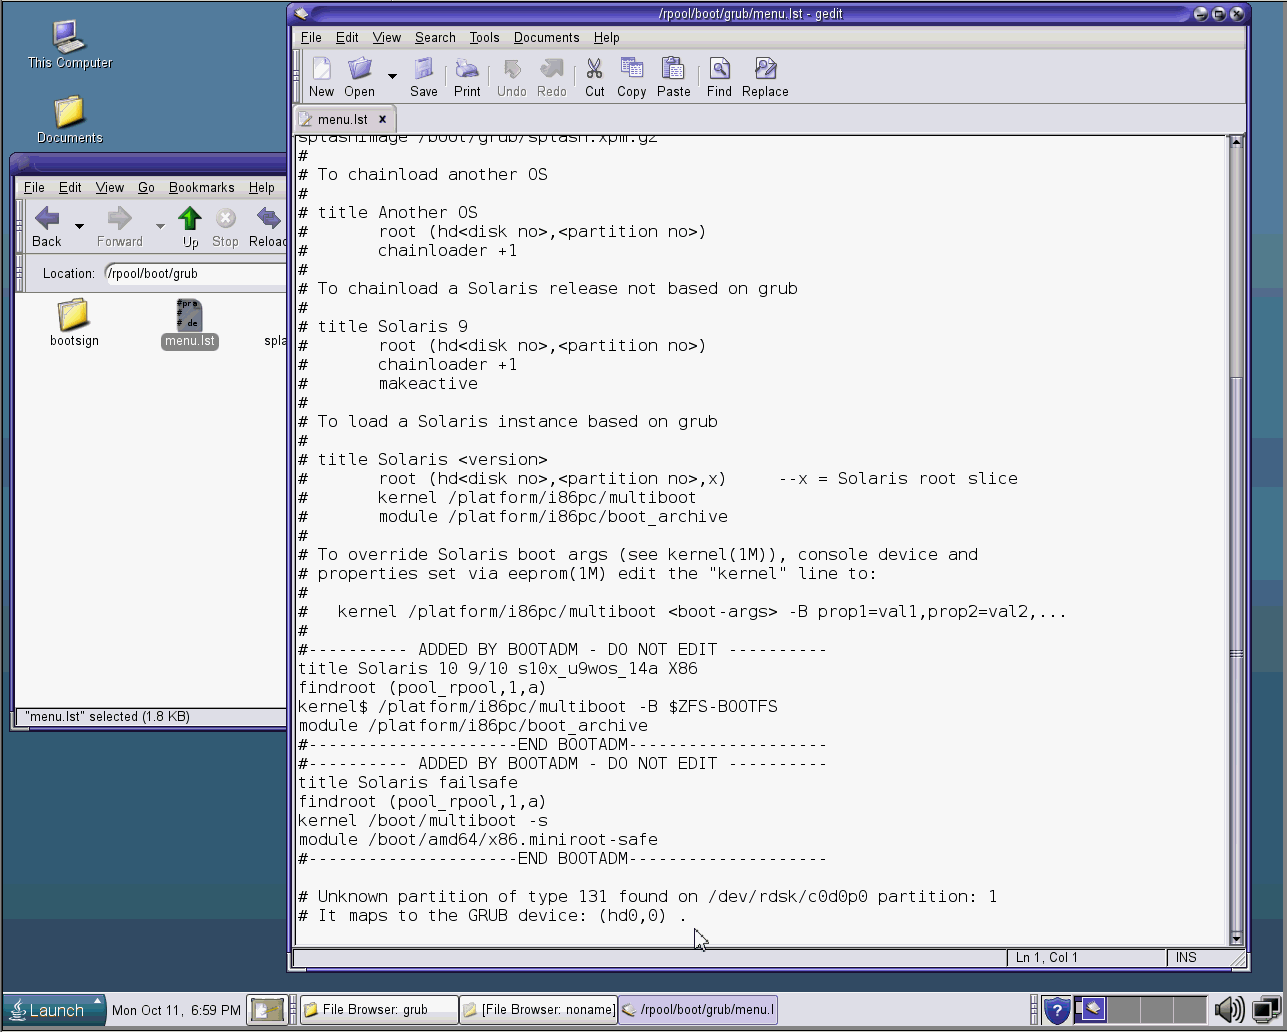Undo the last edit in gedit
This screenshot has height=1032, width=1287.
click(x=511, y=77)
